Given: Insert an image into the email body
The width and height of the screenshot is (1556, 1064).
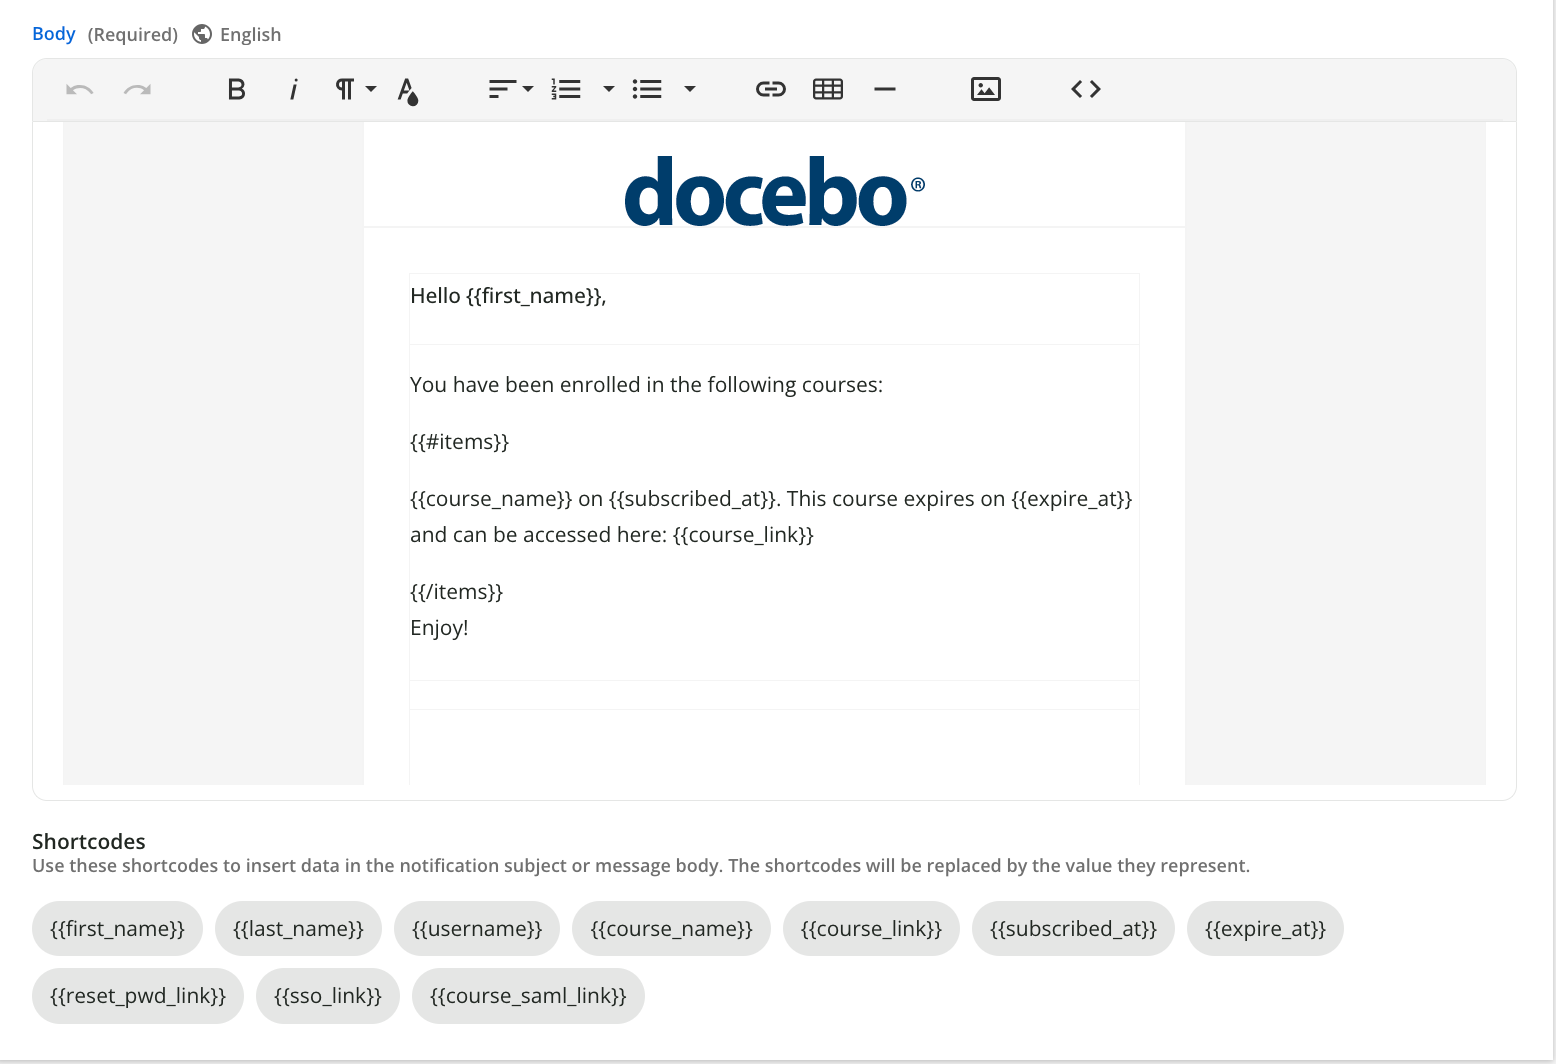Looking at the screenshot, I should coord(985,90).
